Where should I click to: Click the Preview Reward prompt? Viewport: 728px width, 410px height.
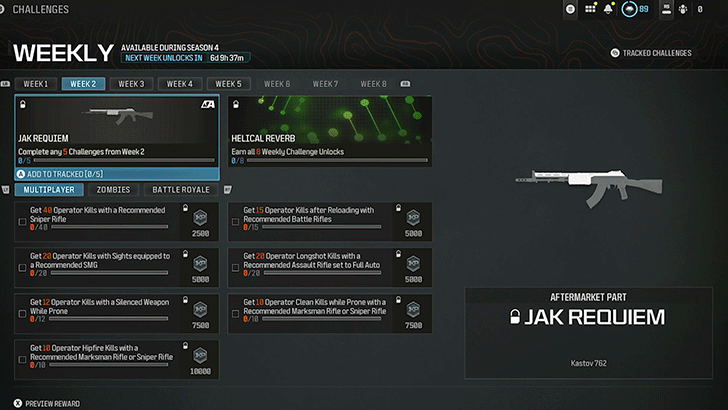pos(47,403)
